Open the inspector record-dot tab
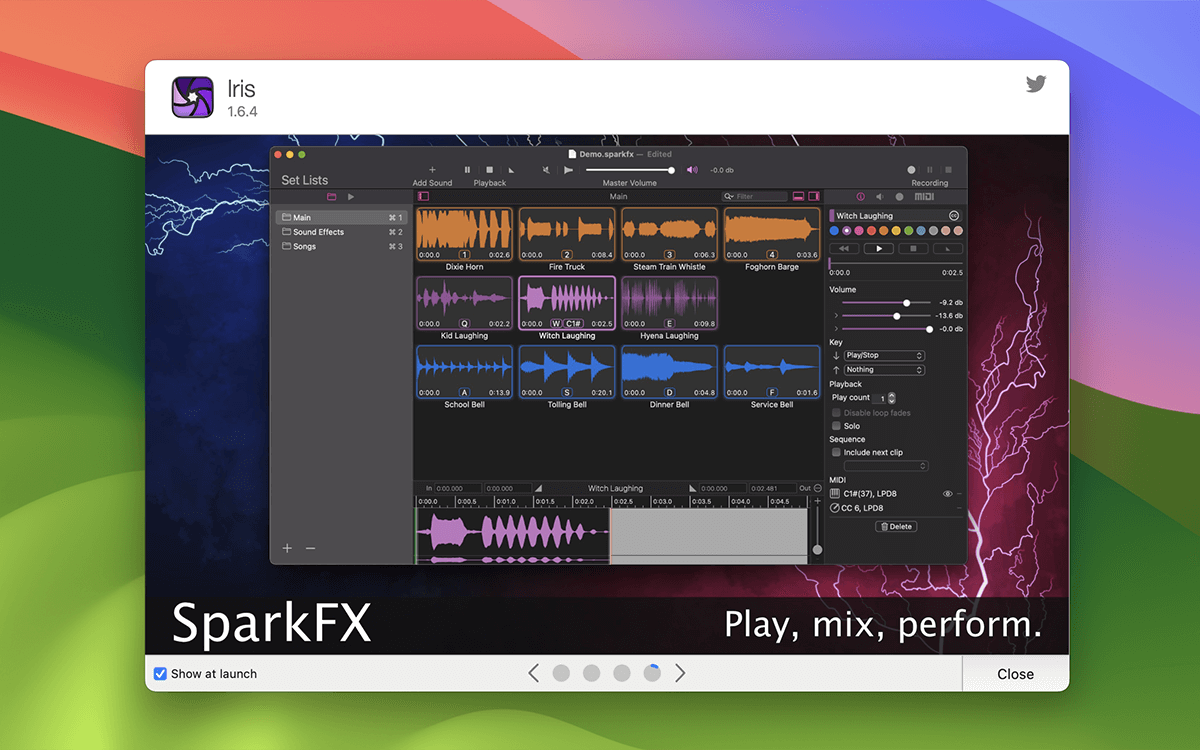1200x750 pixels. point(899,197)
